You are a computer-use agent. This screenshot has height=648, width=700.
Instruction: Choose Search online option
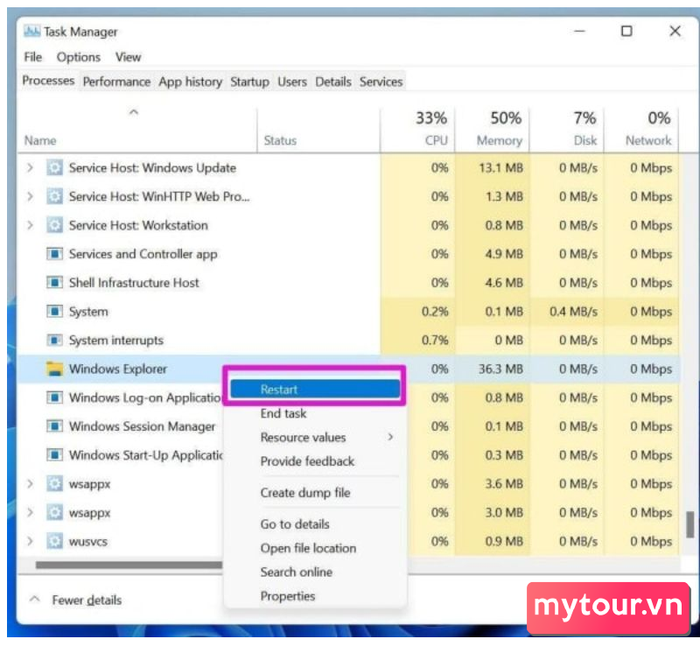click(x=296, y=572)
